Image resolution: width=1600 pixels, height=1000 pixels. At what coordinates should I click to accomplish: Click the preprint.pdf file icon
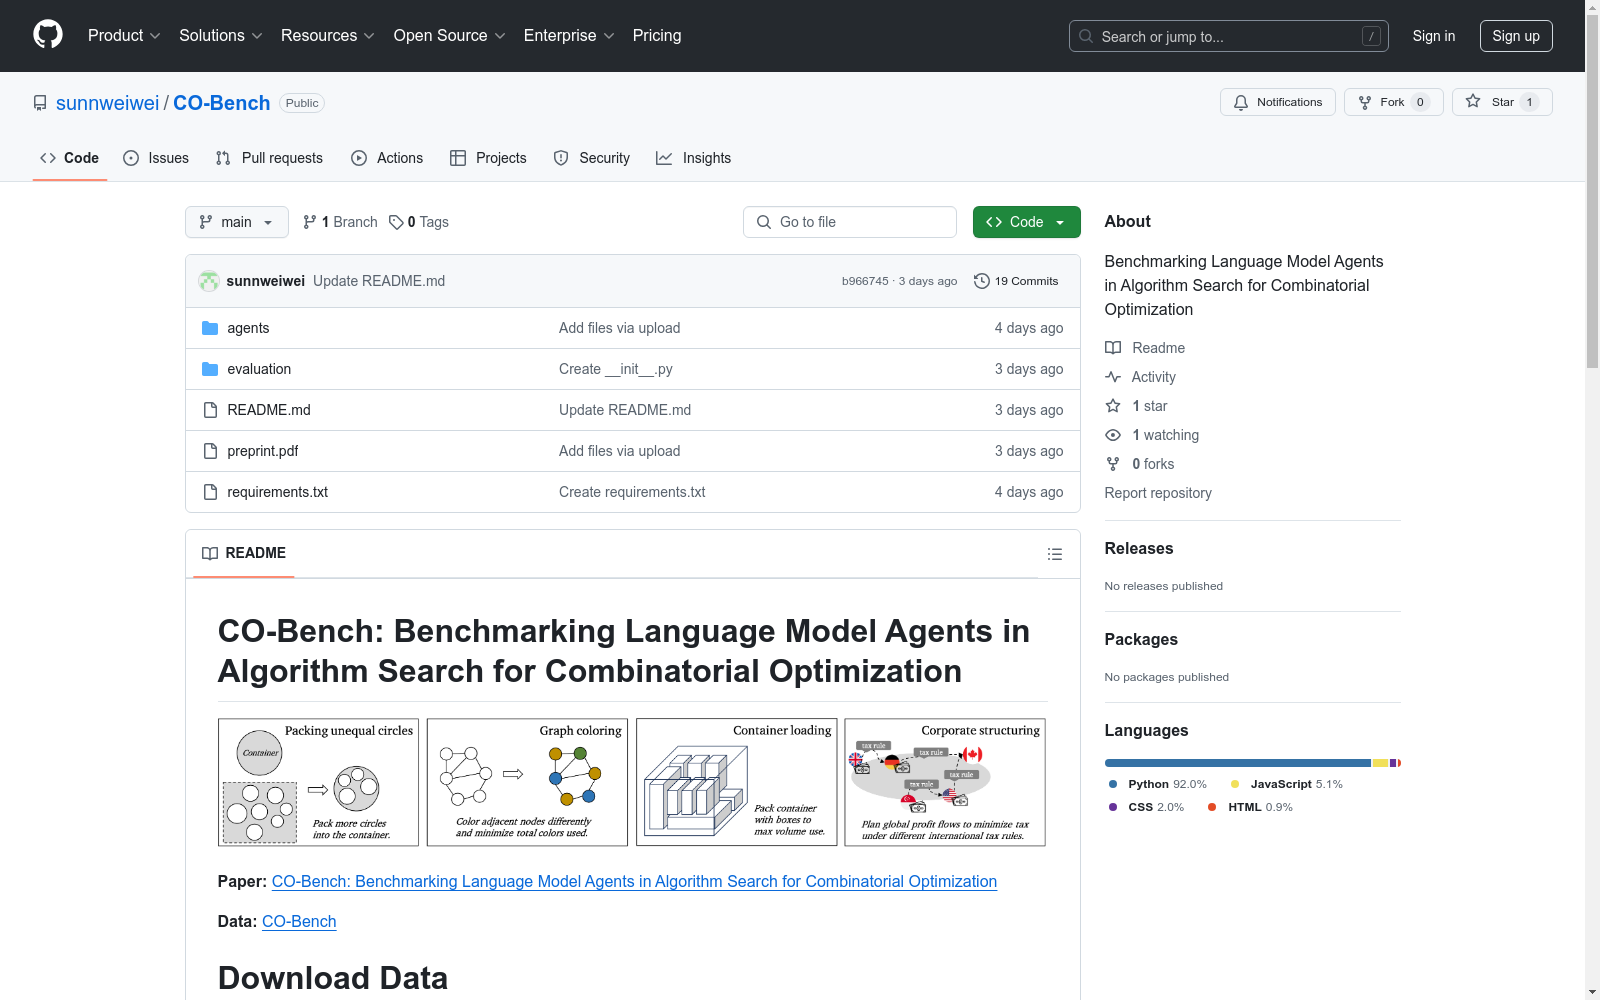click(210, 451)
